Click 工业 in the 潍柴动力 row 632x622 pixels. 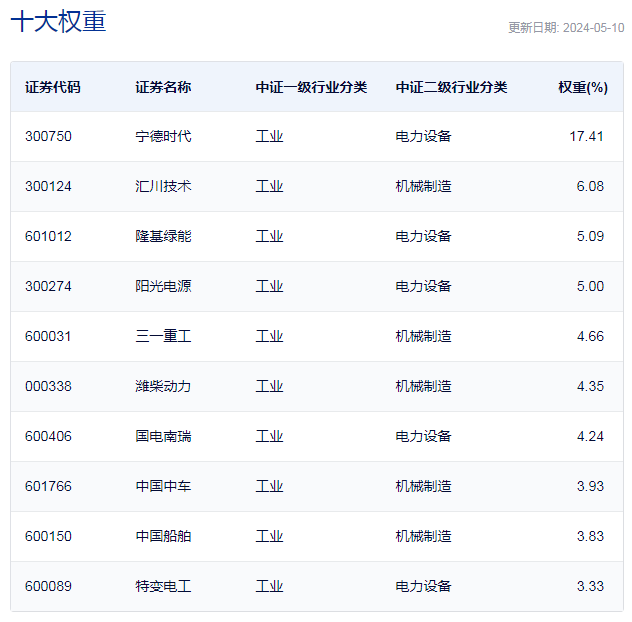(269, 386)
